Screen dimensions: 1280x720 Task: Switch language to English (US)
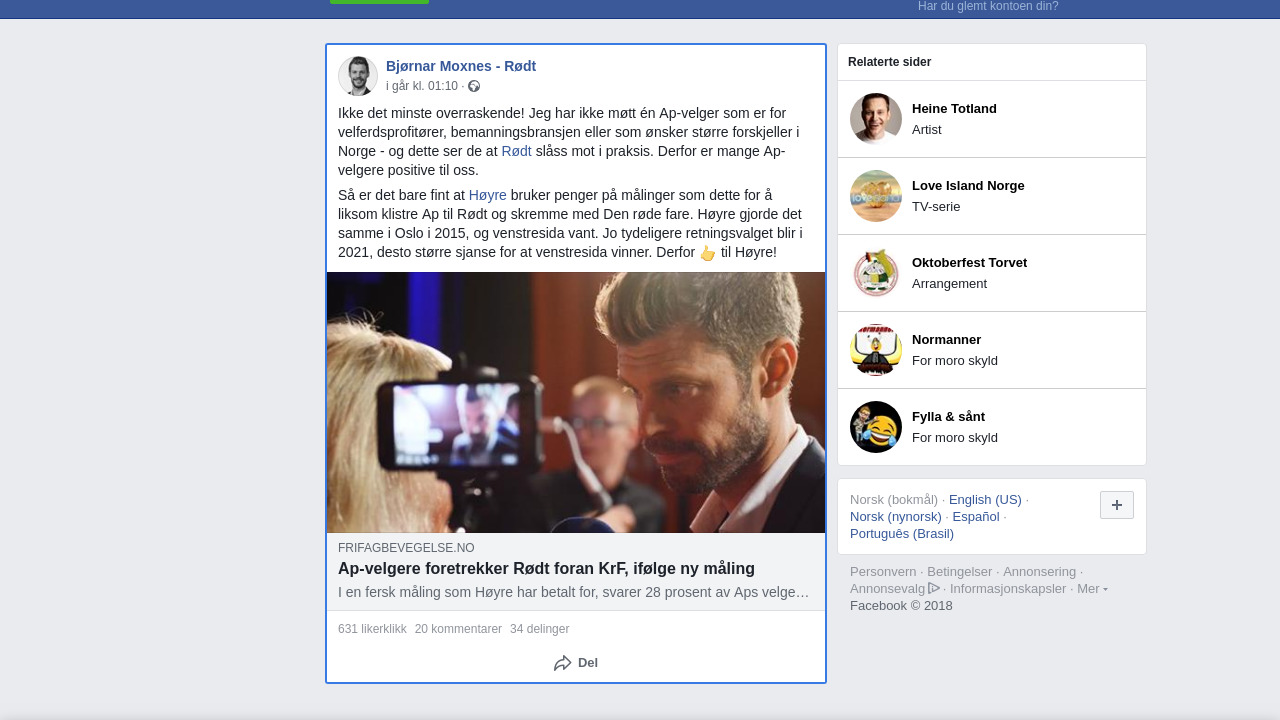(x=985, y=500)
